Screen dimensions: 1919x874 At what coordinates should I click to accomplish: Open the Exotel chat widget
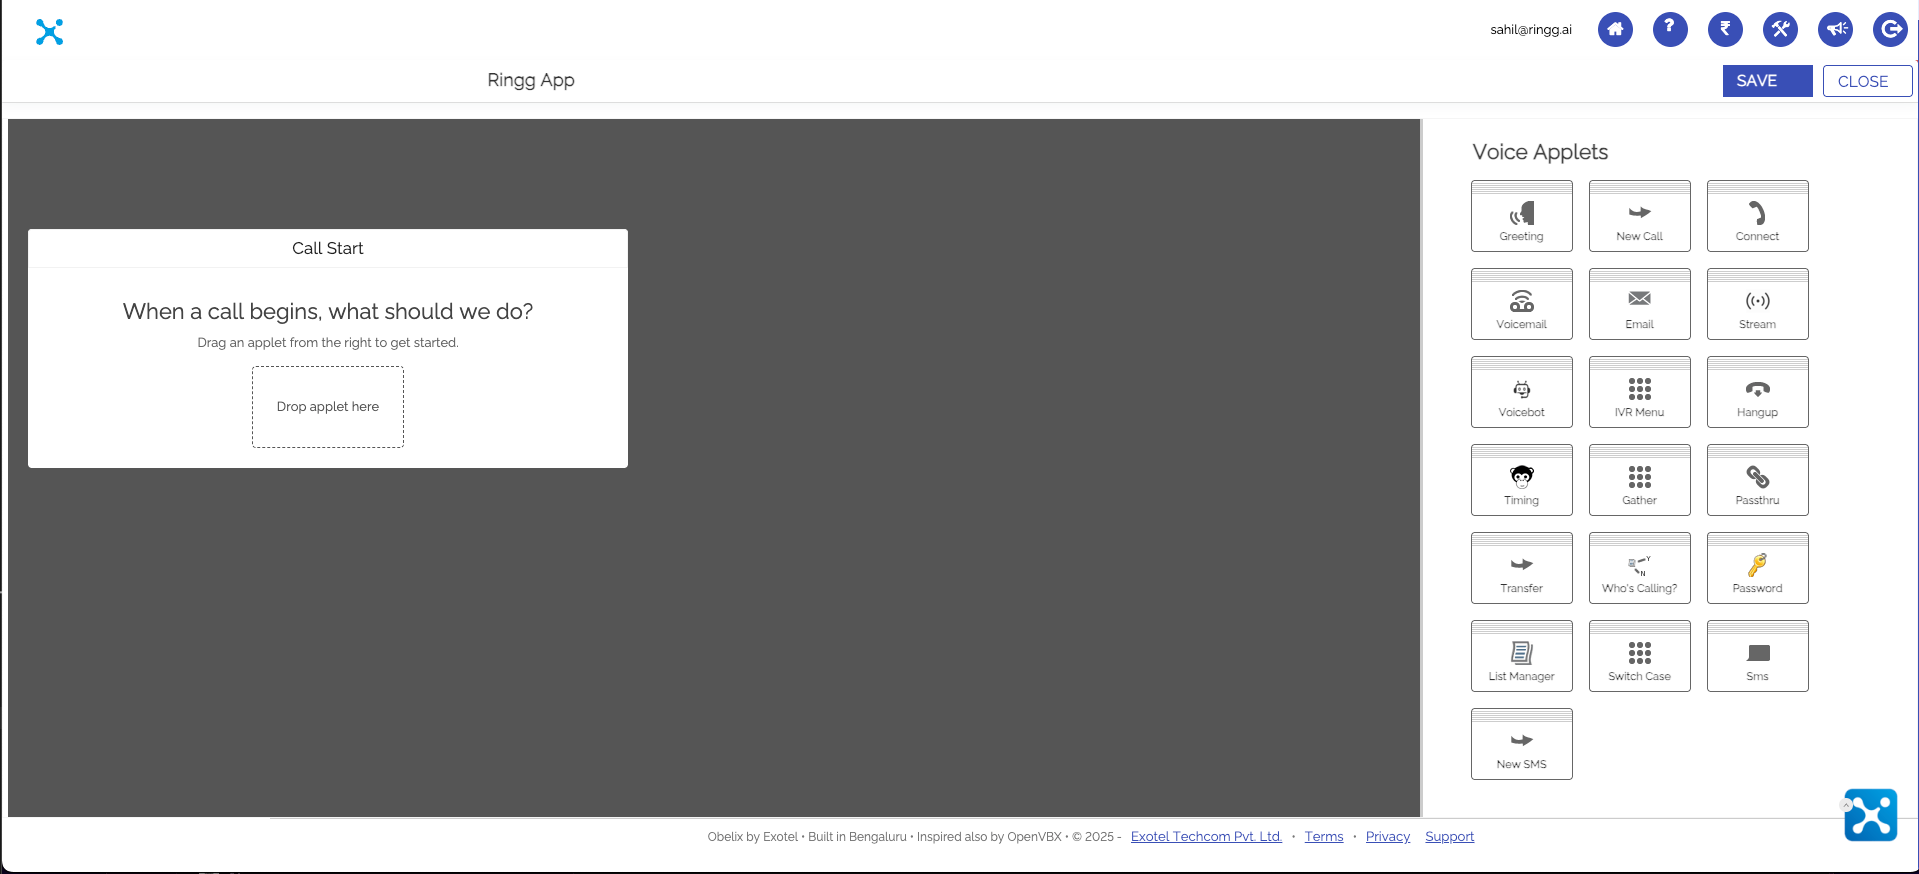[x=1870, y=815]
